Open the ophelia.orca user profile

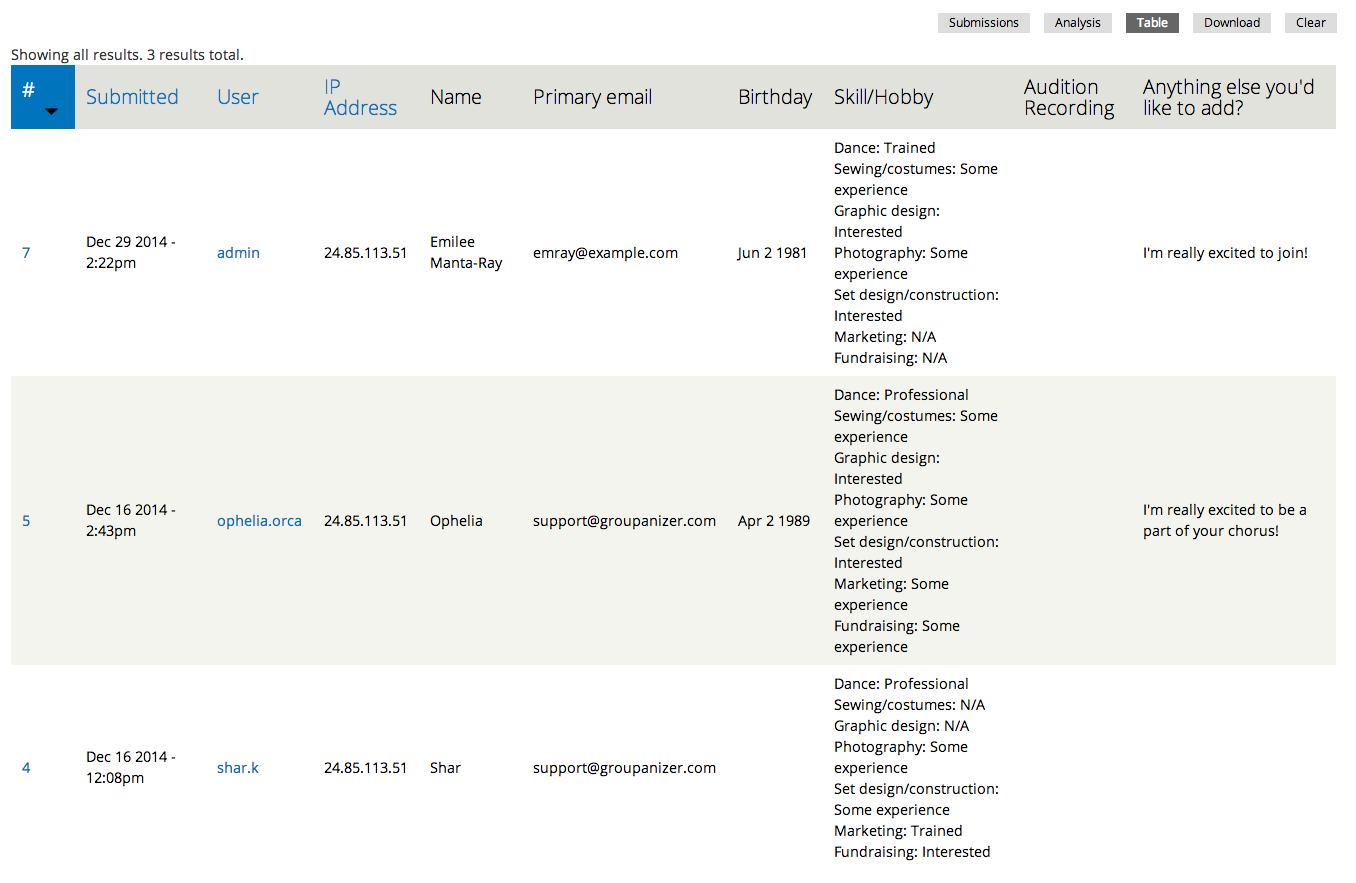pos(259,521)
